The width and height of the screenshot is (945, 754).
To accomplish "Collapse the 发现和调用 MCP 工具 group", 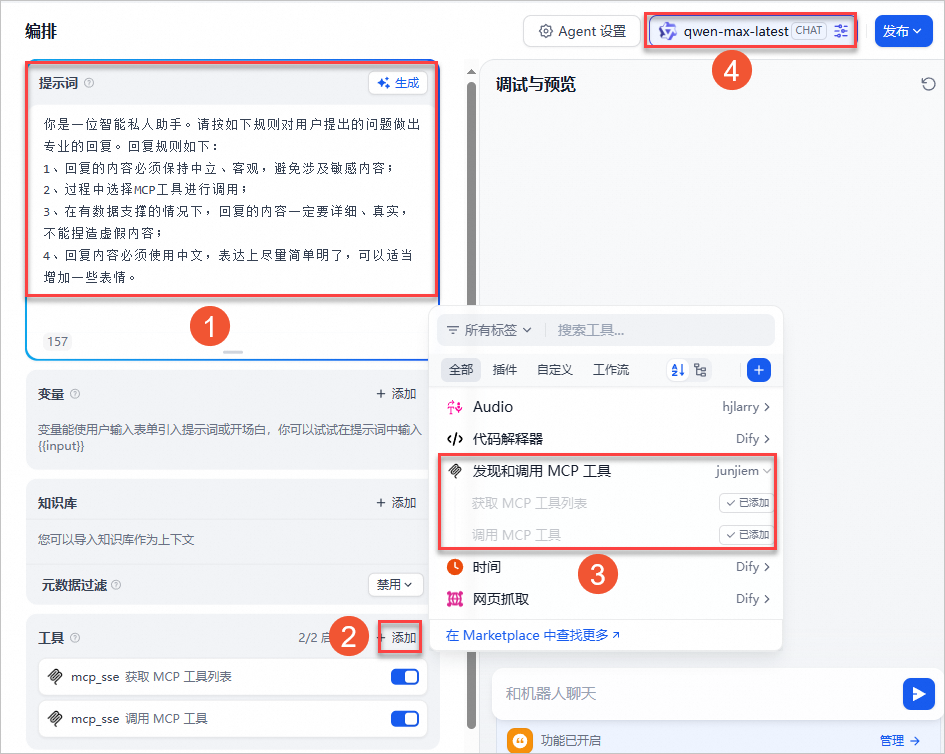I will click(767, 471).
